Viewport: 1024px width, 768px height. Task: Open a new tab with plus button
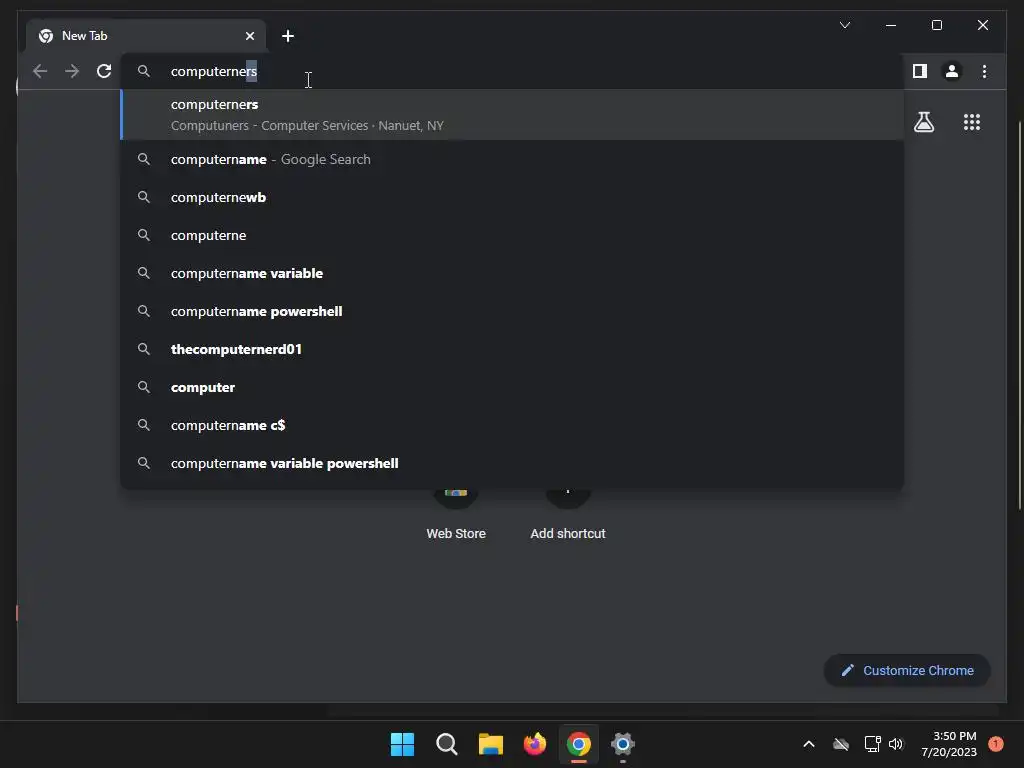[288, 36]
